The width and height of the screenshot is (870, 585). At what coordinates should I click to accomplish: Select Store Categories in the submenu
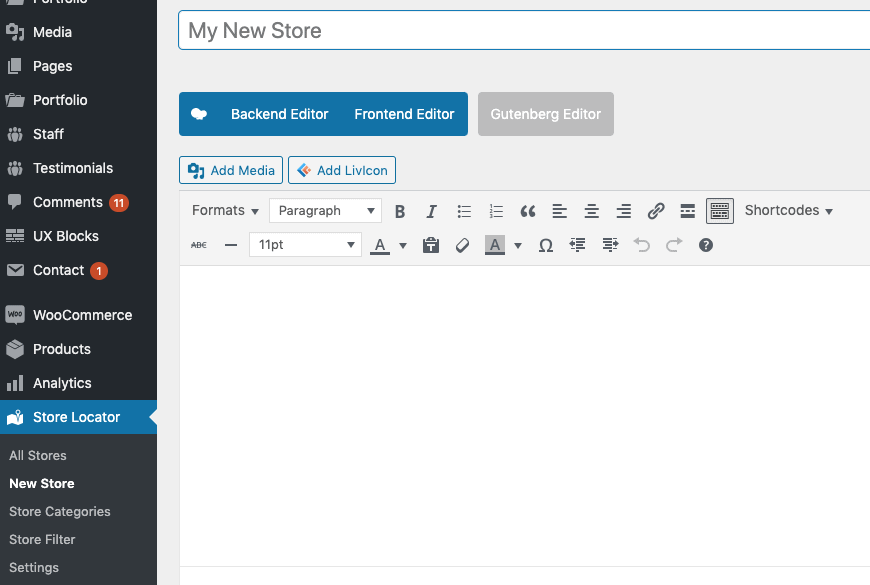[60, 511]
